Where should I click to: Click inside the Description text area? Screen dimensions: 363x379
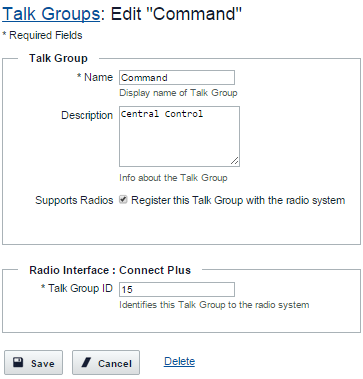(x=179, y=136)
